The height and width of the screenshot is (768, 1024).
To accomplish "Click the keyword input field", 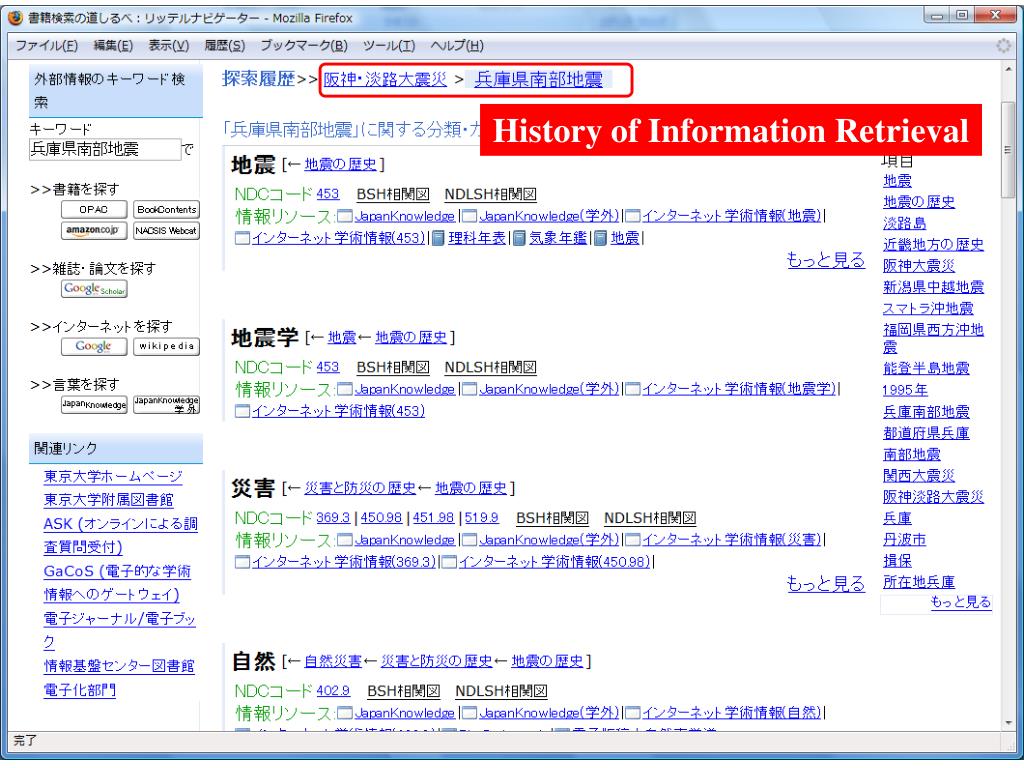I will 104,150.
